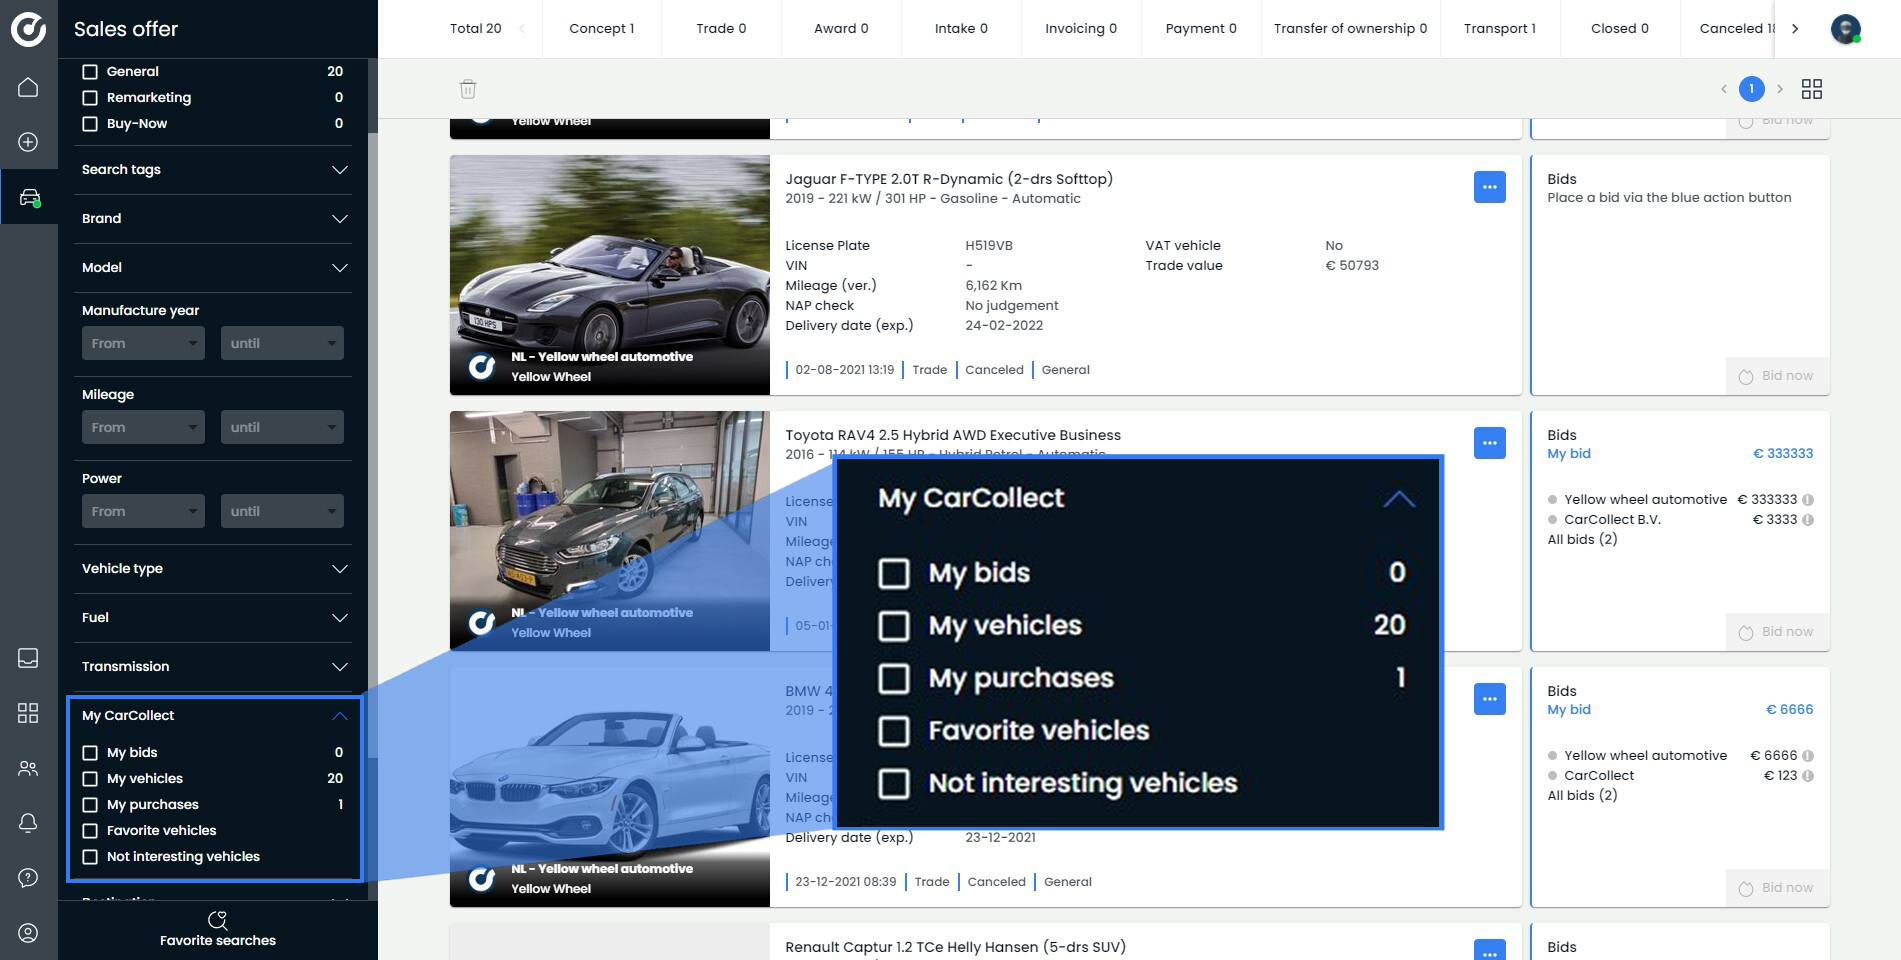1901x960 pixels.
Task: Click Favorite searches magnifier icon
Action: (217, 919)
